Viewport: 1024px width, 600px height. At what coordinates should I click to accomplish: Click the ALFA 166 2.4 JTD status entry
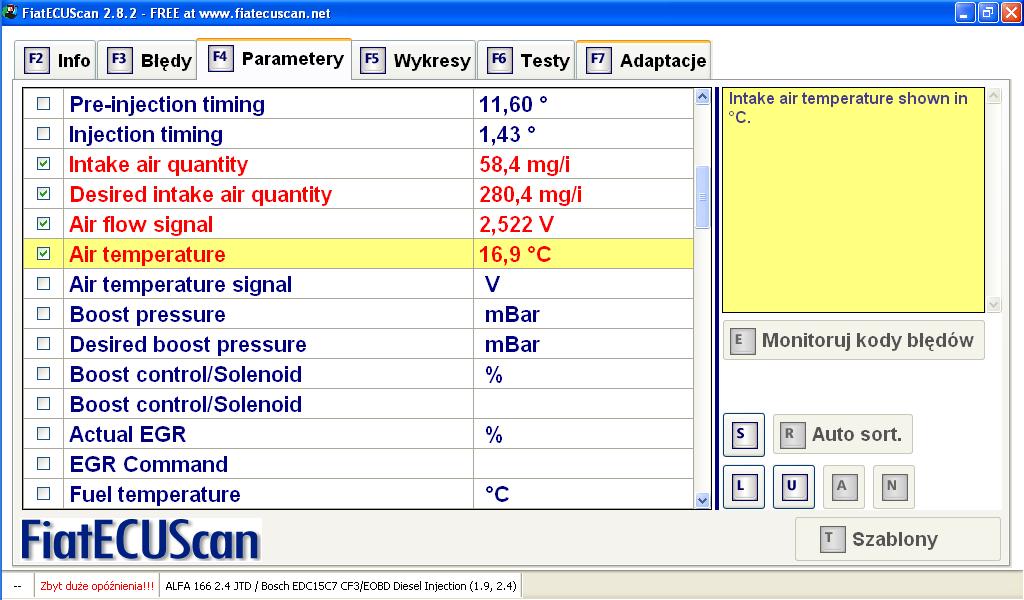341,586
